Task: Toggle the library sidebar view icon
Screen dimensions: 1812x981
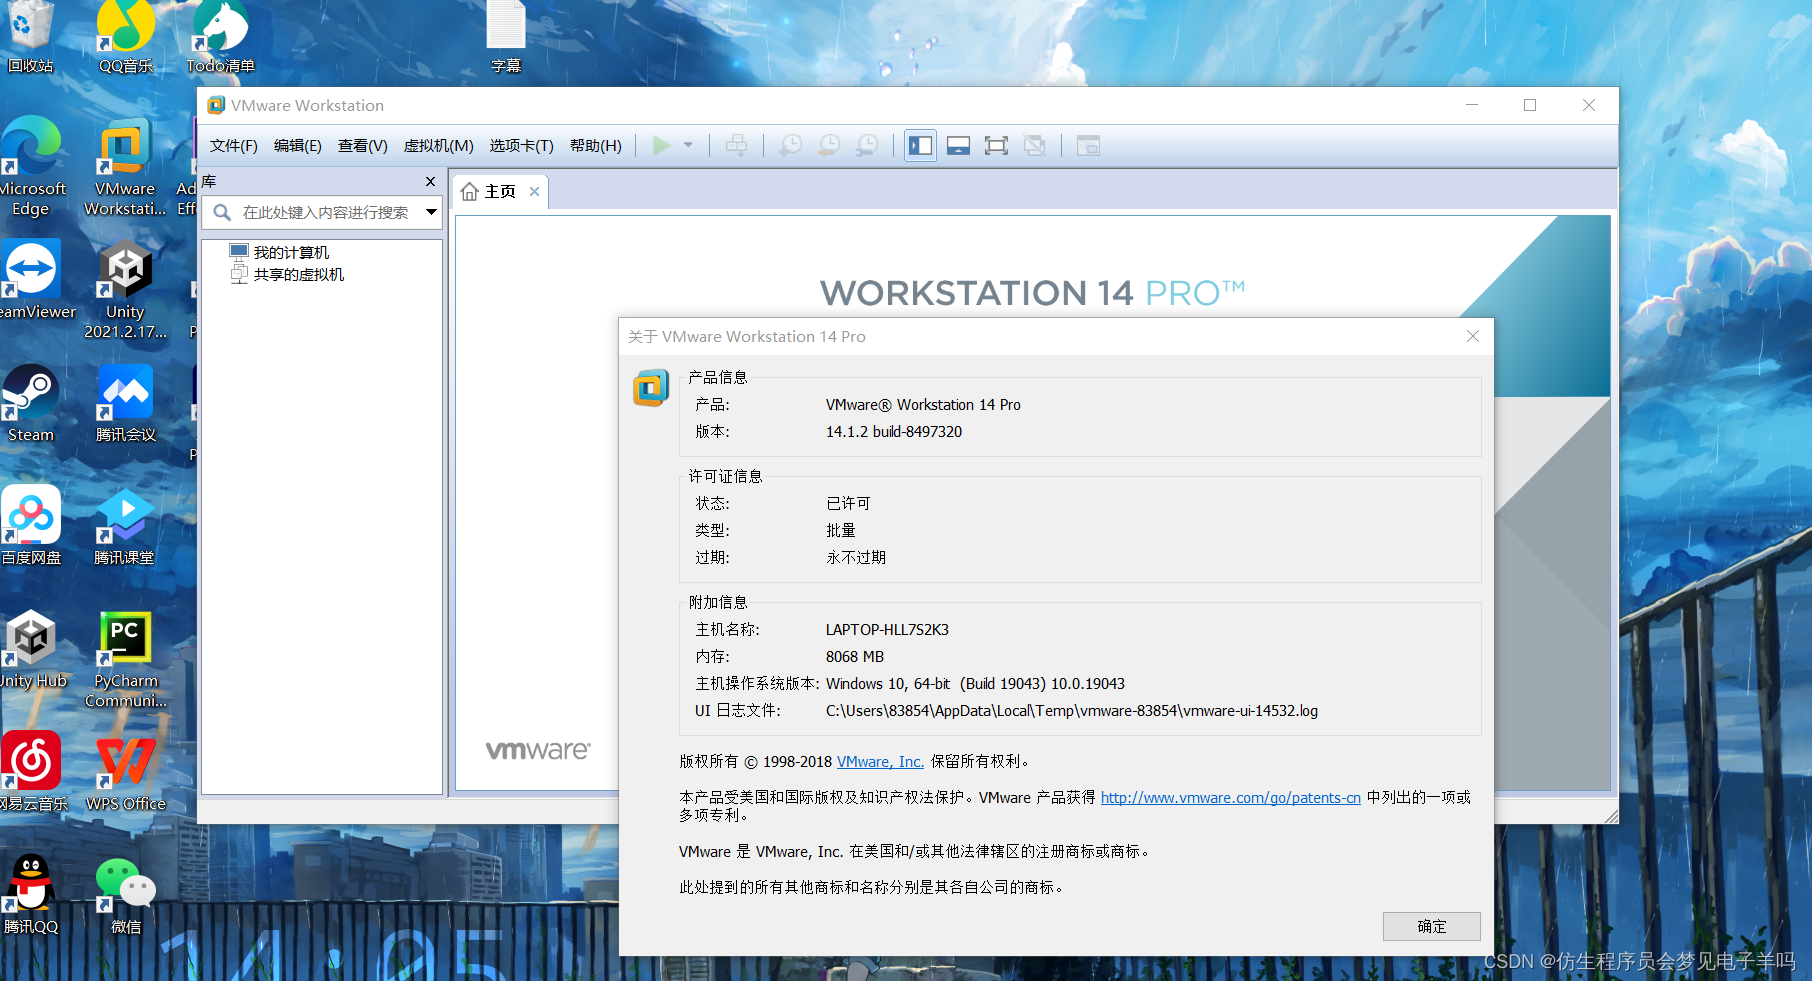Action: click(x=920, y=146)
